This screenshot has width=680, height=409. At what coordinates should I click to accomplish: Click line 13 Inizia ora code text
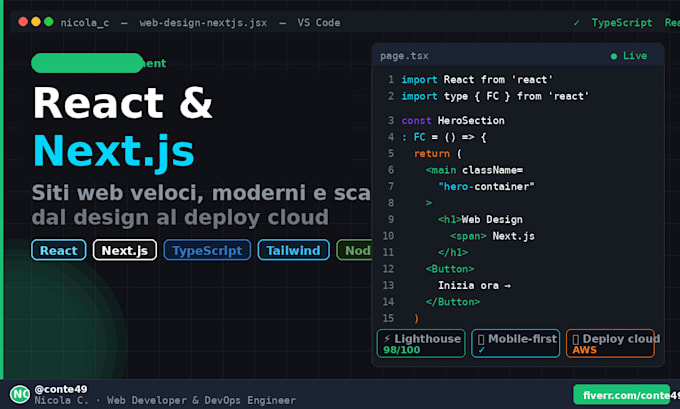(x=474, y=285)
